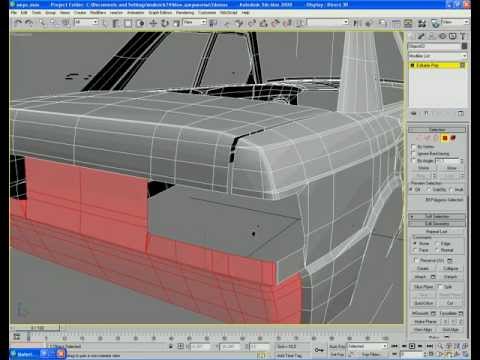Pick the Select and Scale tool

pyautogui.click(x=177, y=23)
